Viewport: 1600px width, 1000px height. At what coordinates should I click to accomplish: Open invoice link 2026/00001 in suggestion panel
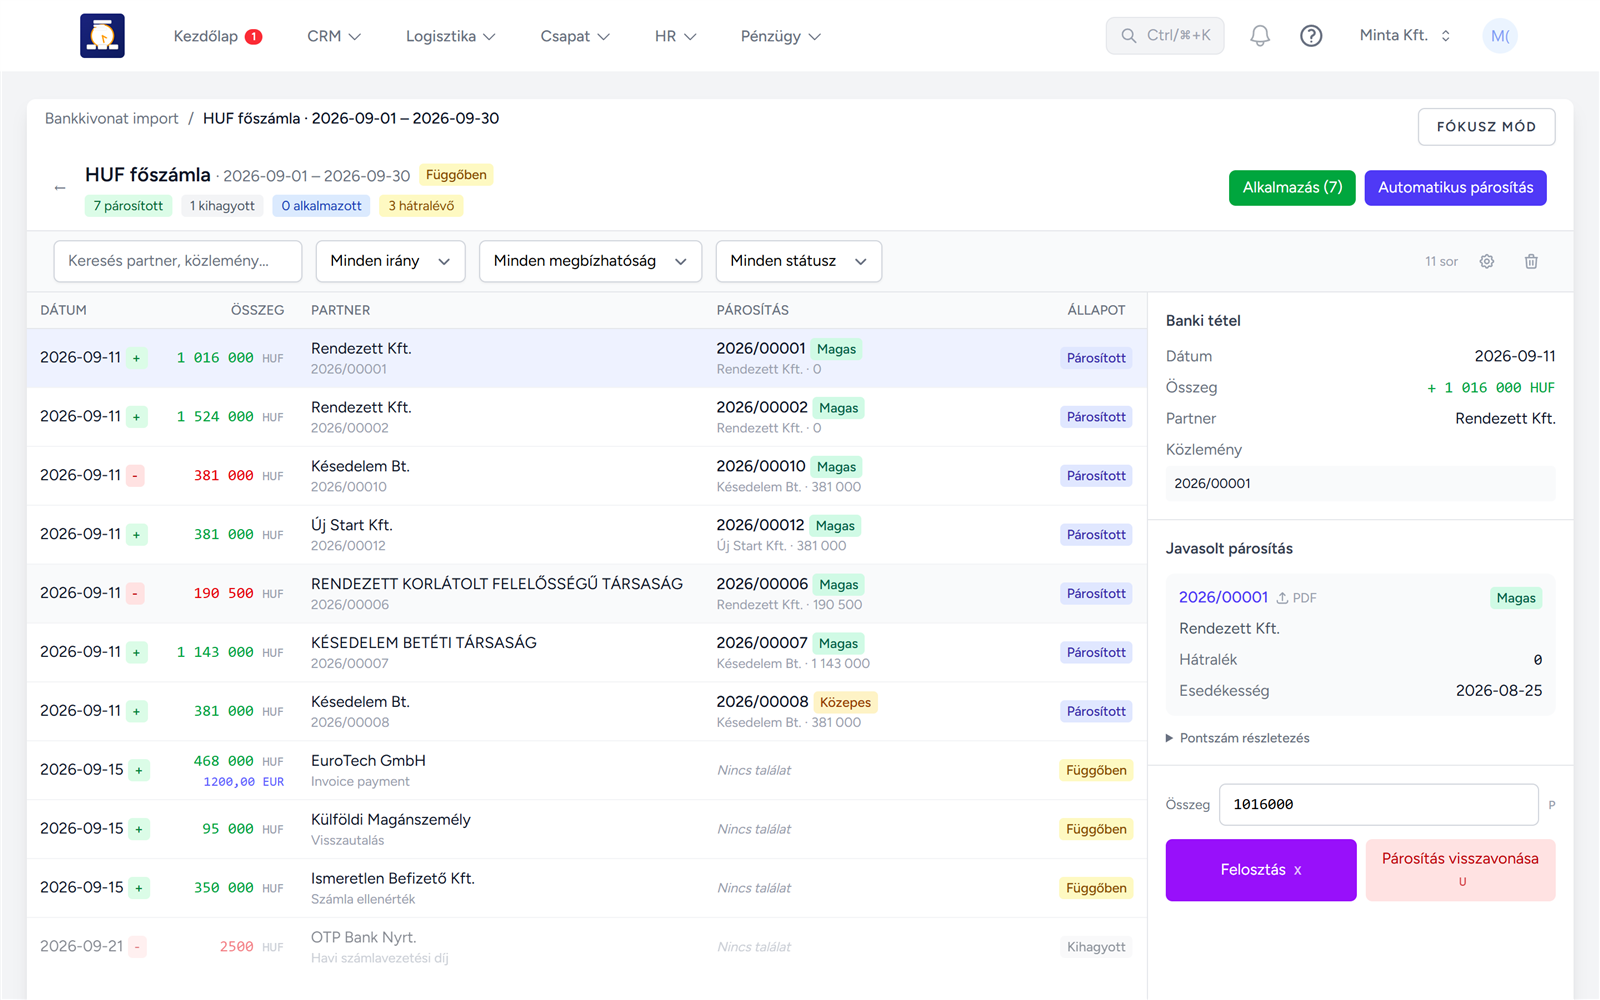(1223, 597)
